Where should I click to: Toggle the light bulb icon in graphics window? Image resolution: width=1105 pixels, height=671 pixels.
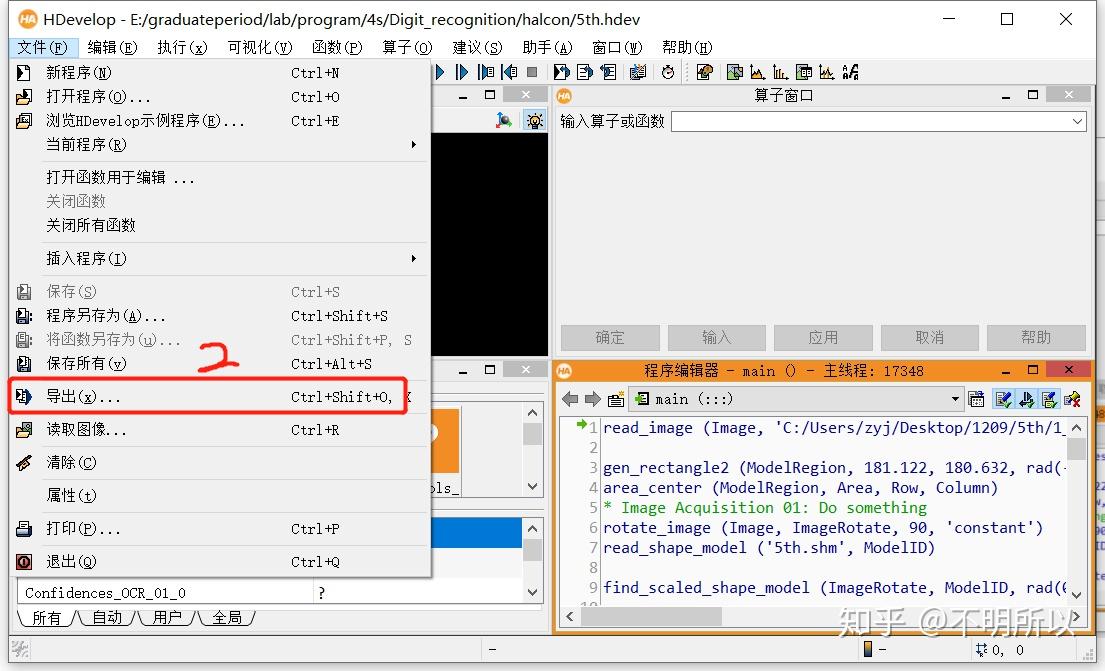[535, 121]
